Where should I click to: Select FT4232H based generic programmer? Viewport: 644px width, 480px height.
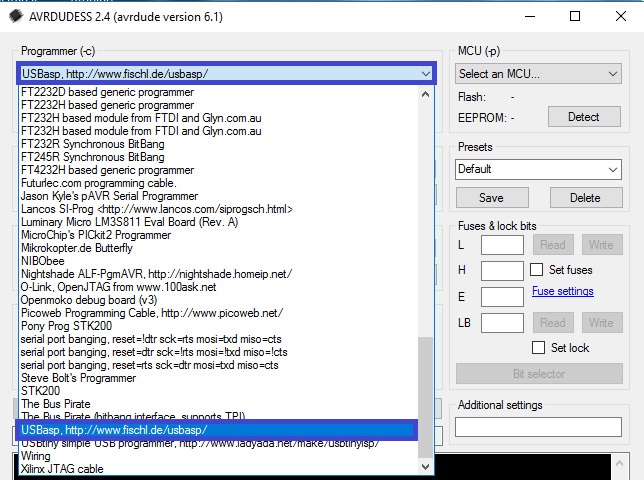pos(219,170)
